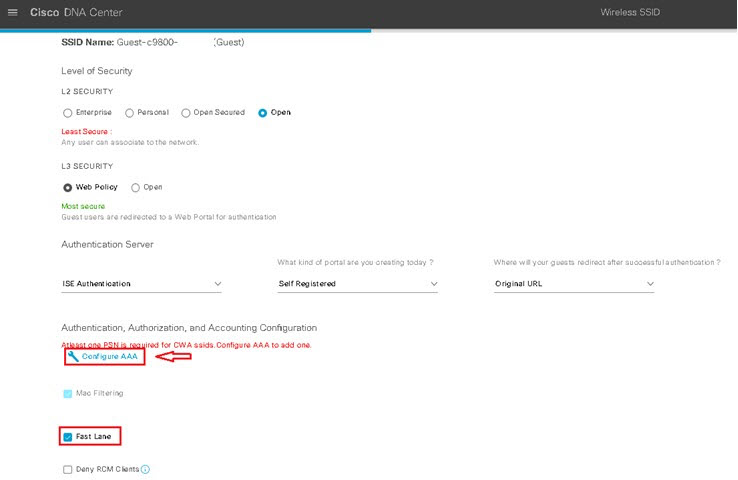Screen dimensions: 738x480
Task: Toggle the Mac Filtering checkbox
Action: [x=68, y=393]
